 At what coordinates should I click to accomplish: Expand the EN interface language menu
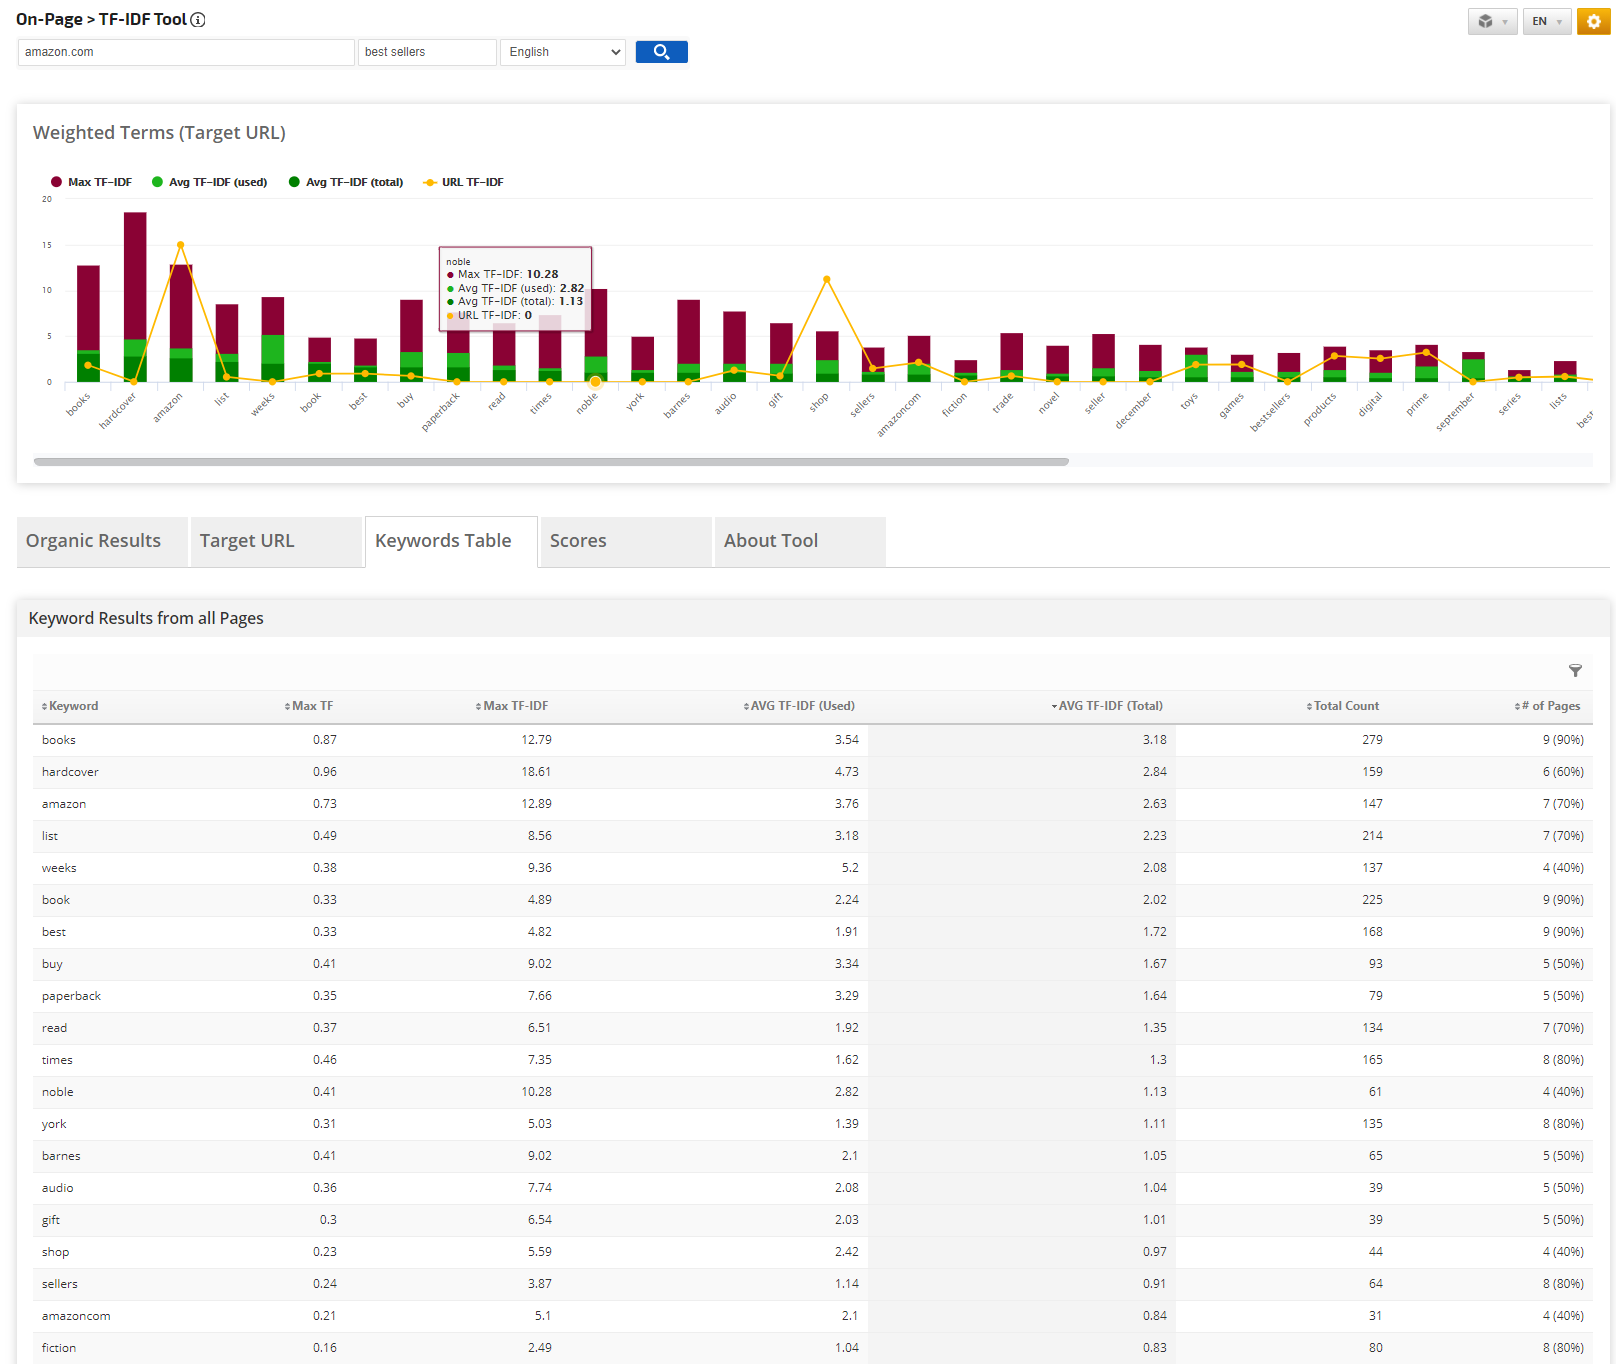[x=1546, y=21]
